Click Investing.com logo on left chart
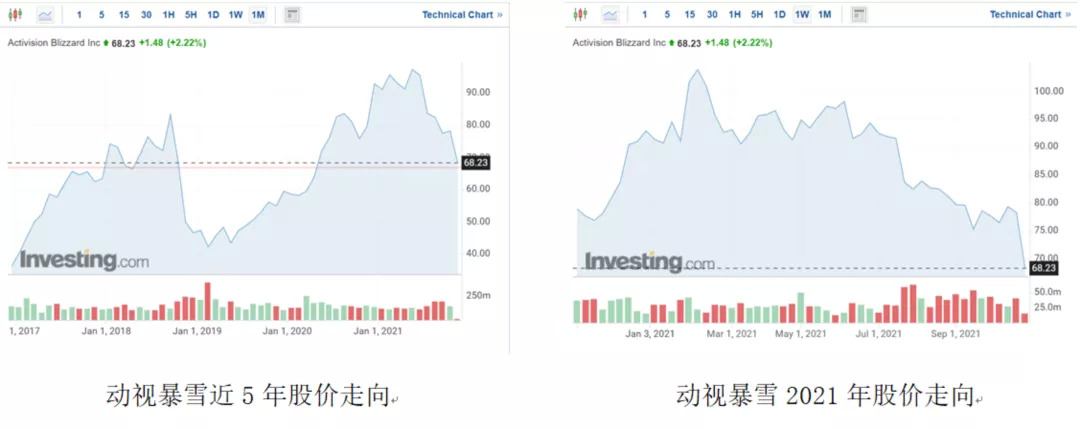The image size is (1080, 429). [x=84, y=260]
